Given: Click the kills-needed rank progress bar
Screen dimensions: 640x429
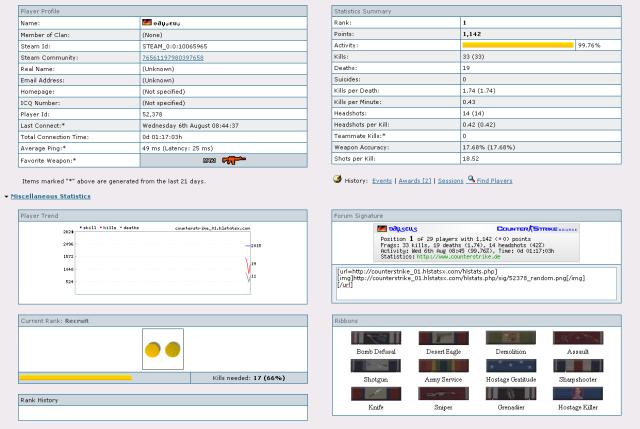Looking at the screenshot, I should [76, 378].
